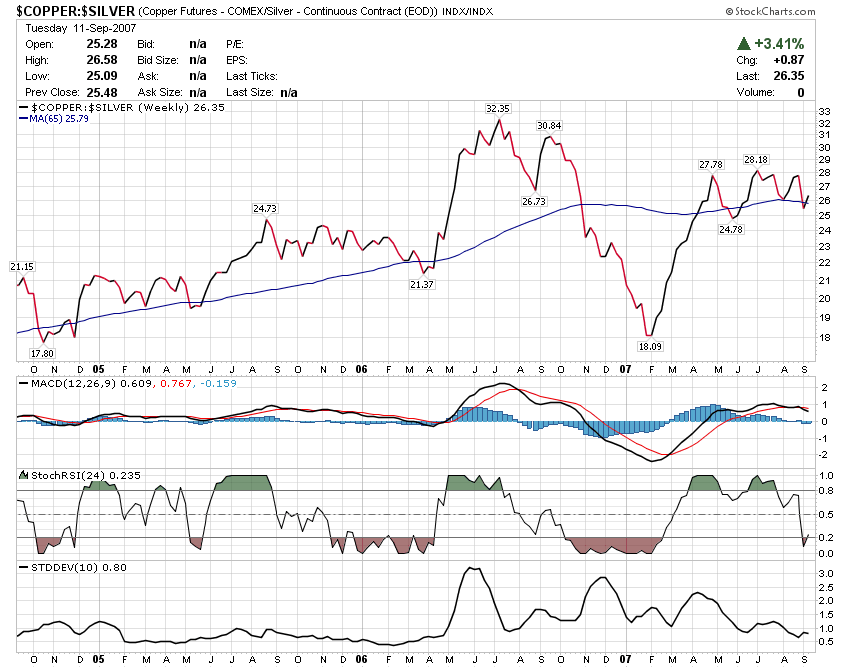Click the 21.37 trough price annotation
The width and height of the screenshot is (850, 668).
coord(422,284)
